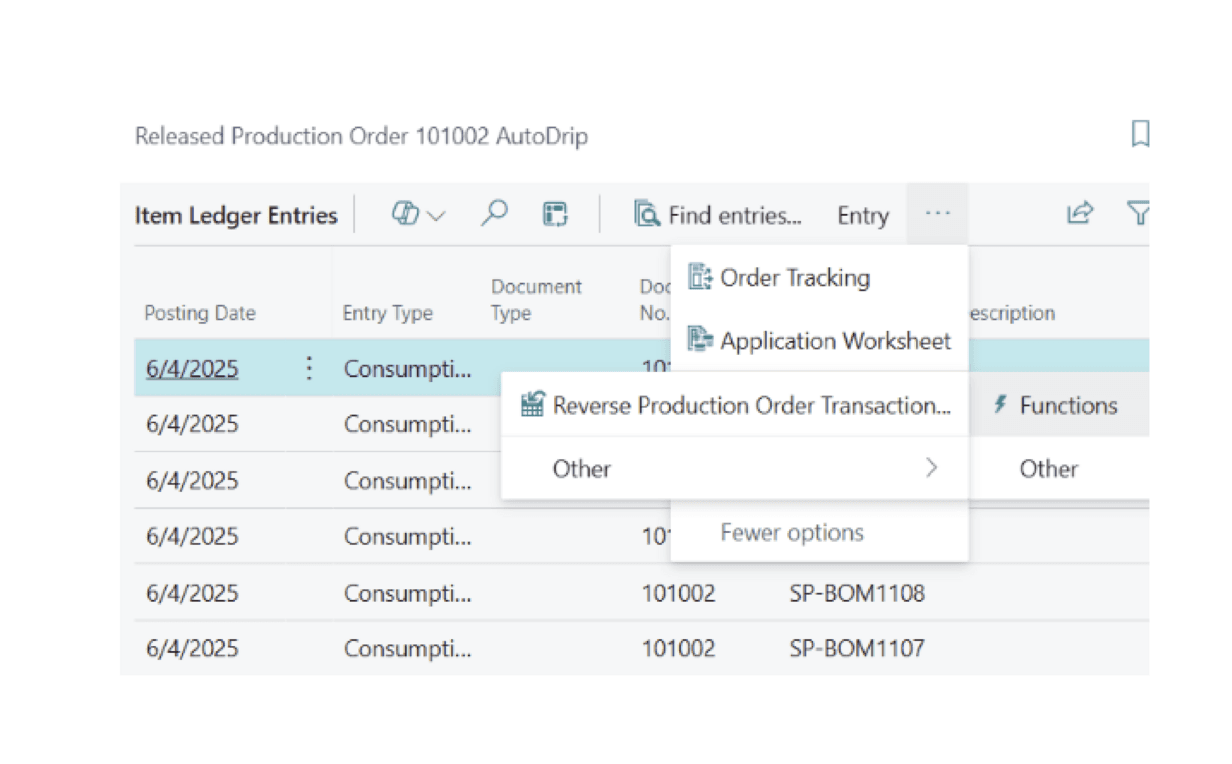Screen dimensions: 1232x764
Task: Expand the dropdown arrow beside the Analyze icon
Action: pos(436,215)
